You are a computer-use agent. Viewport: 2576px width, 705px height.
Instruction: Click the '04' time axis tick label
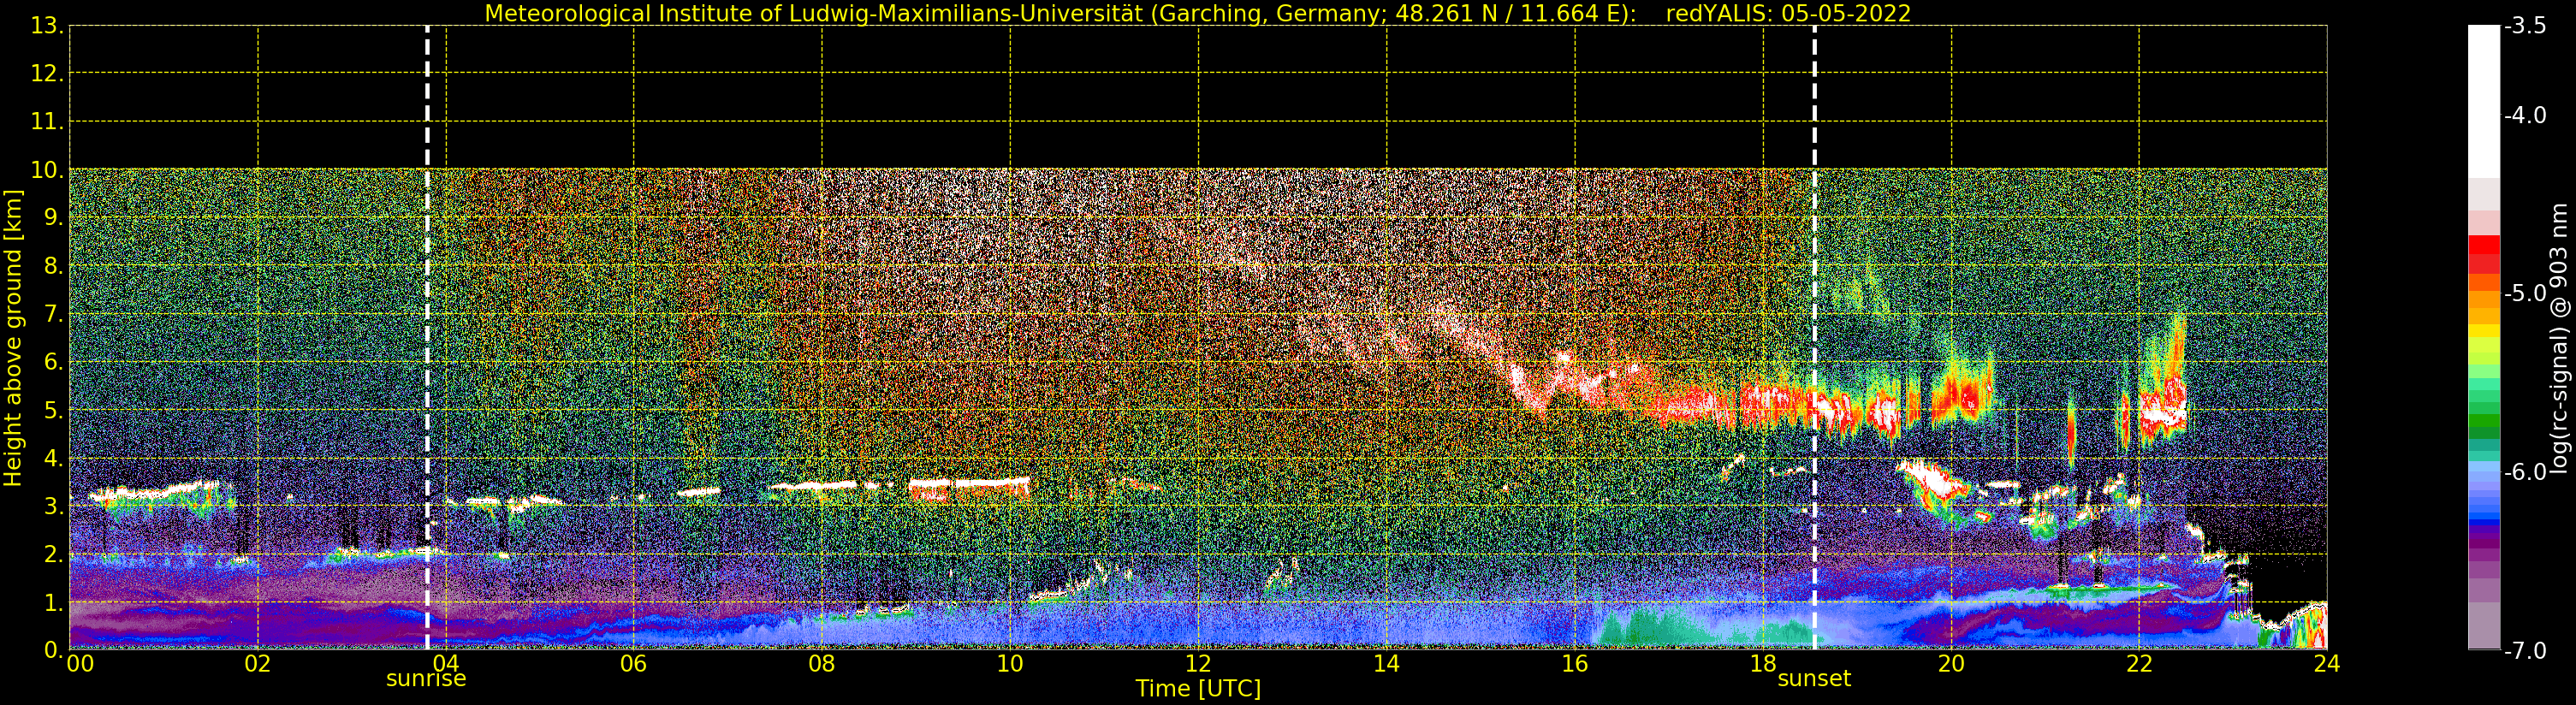pos(446,664)
